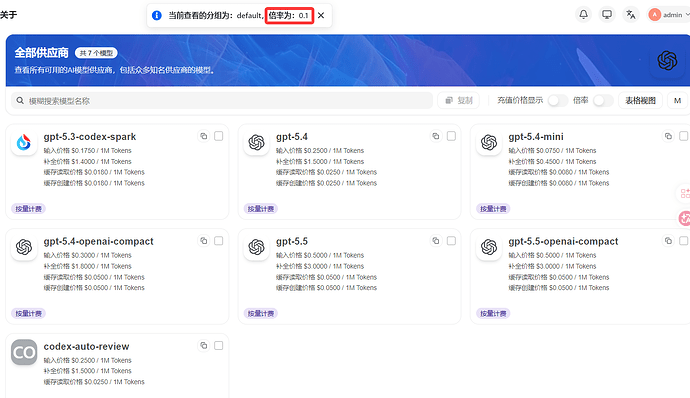Screen dimensions: 690x398
Task: Open the gpt-5.4-openai-compact model title
Action: (x=99, y=242)
